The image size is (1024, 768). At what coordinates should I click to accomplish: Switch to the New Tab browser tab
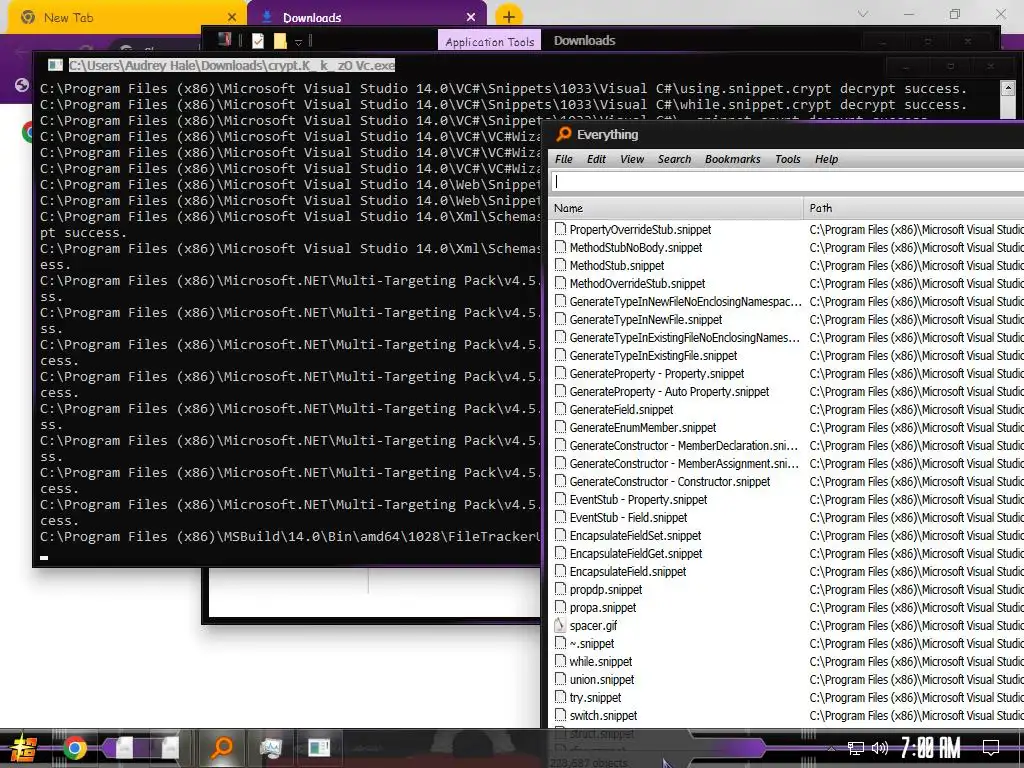[124, 18]
